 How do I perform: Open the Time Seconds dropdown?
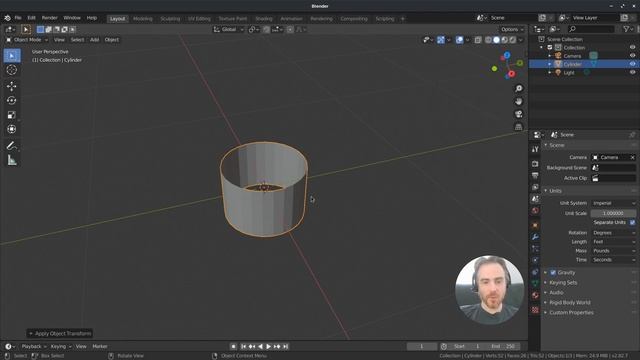point(613,260)
